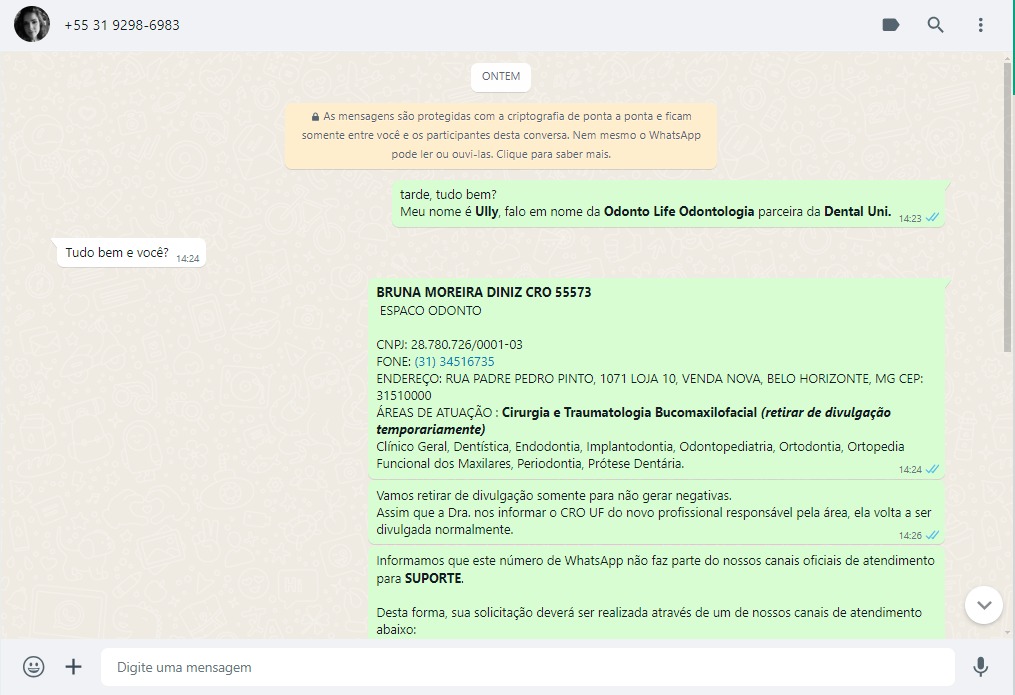Click the phone link (31) 34516735

[x=454, y=362]
